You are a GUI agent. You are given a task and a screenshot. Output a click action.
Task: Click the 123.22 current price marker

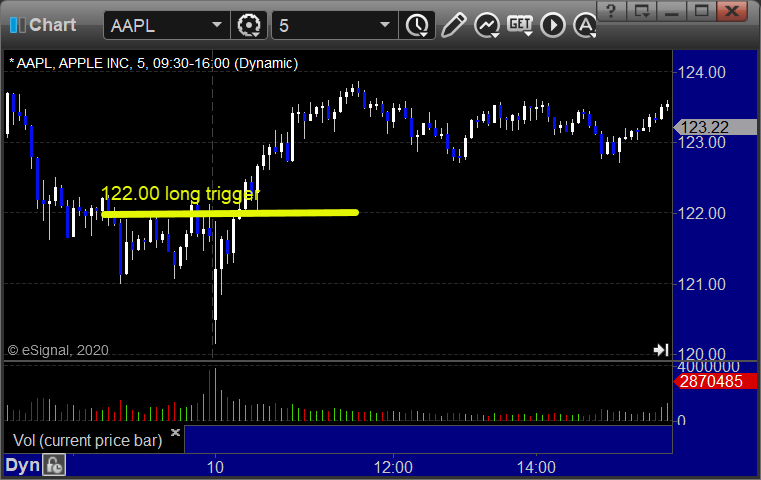point(716,127)
